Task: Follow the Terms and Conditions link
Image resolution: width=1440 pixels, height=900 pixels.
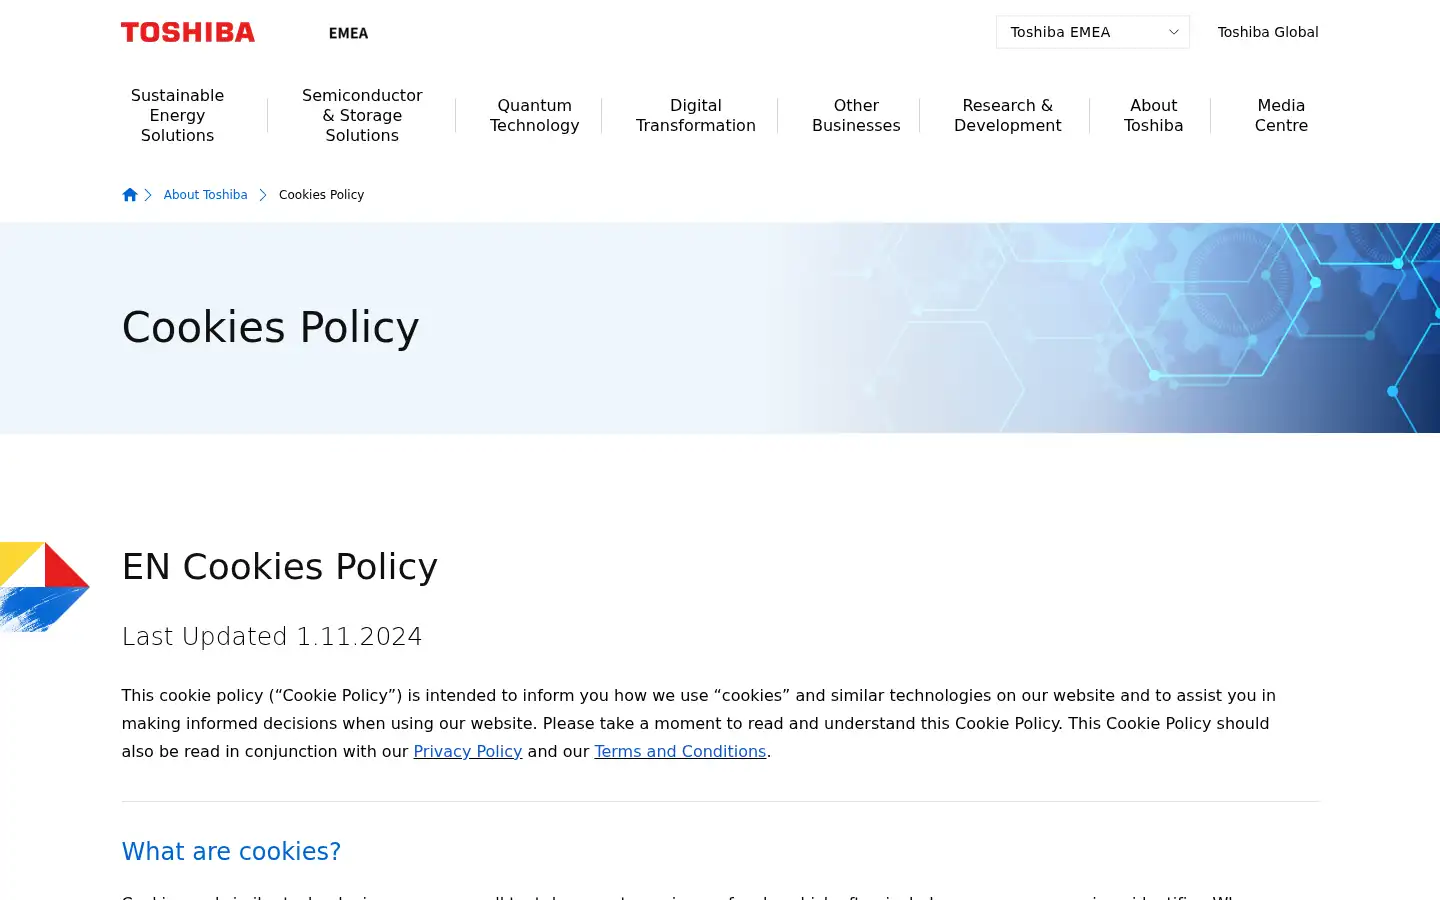Action: (680, 751)
